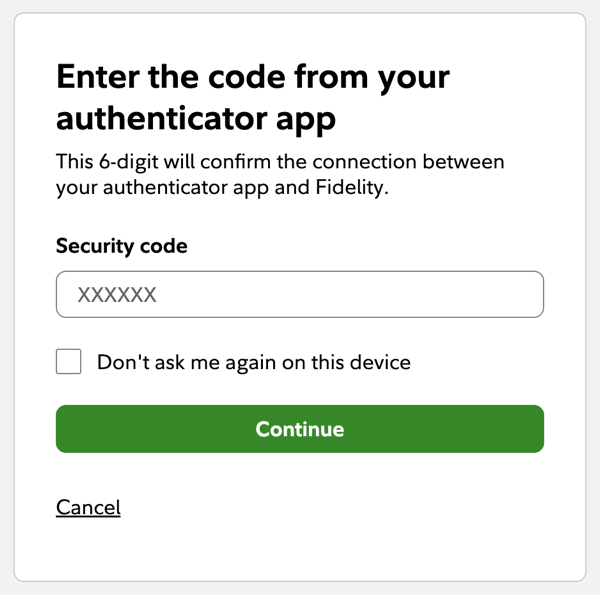Focus the XXXXXX placeholder text box
Image resolution: width=600 pixels, height=595 pixels.
pyautogui.click(x=299, y=294)
